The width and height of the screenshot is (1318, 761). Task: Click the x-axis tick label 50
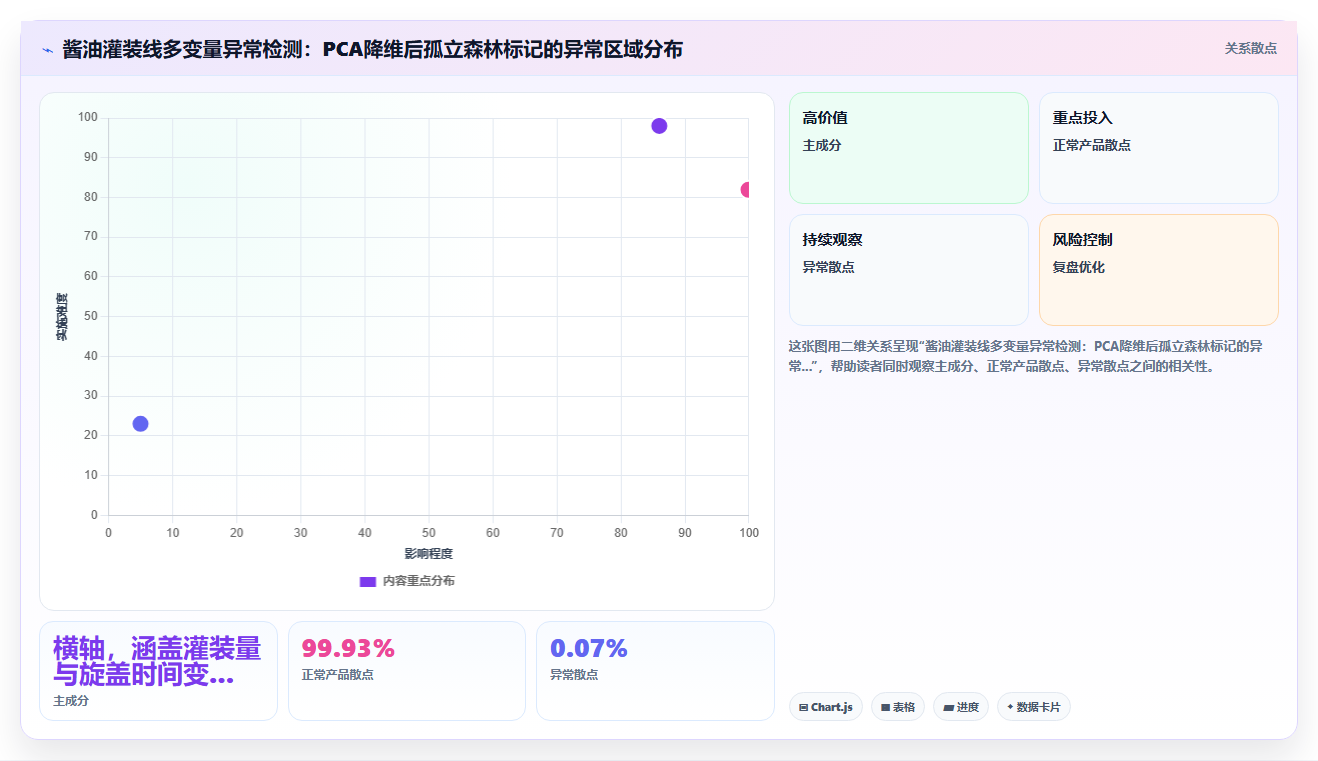429,533
